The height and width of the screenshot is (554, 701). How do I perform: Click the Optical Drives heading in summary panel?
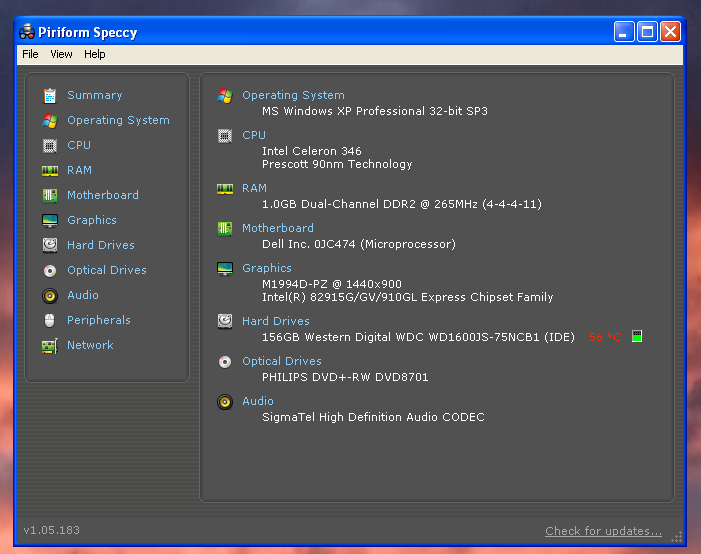[x=282, y=361]
